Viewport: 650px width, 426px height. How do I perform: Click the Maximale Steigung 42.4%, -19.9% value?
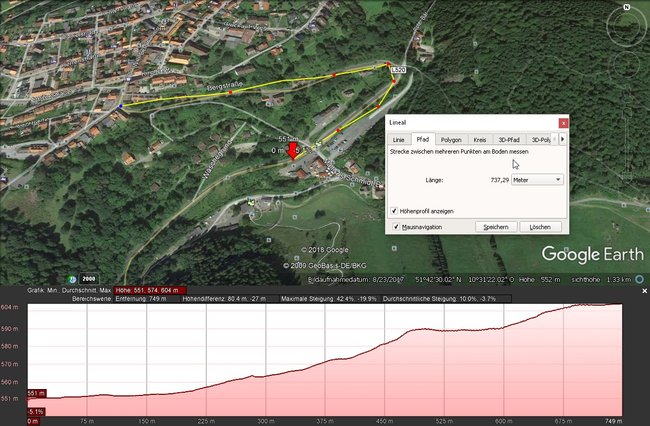329,298
